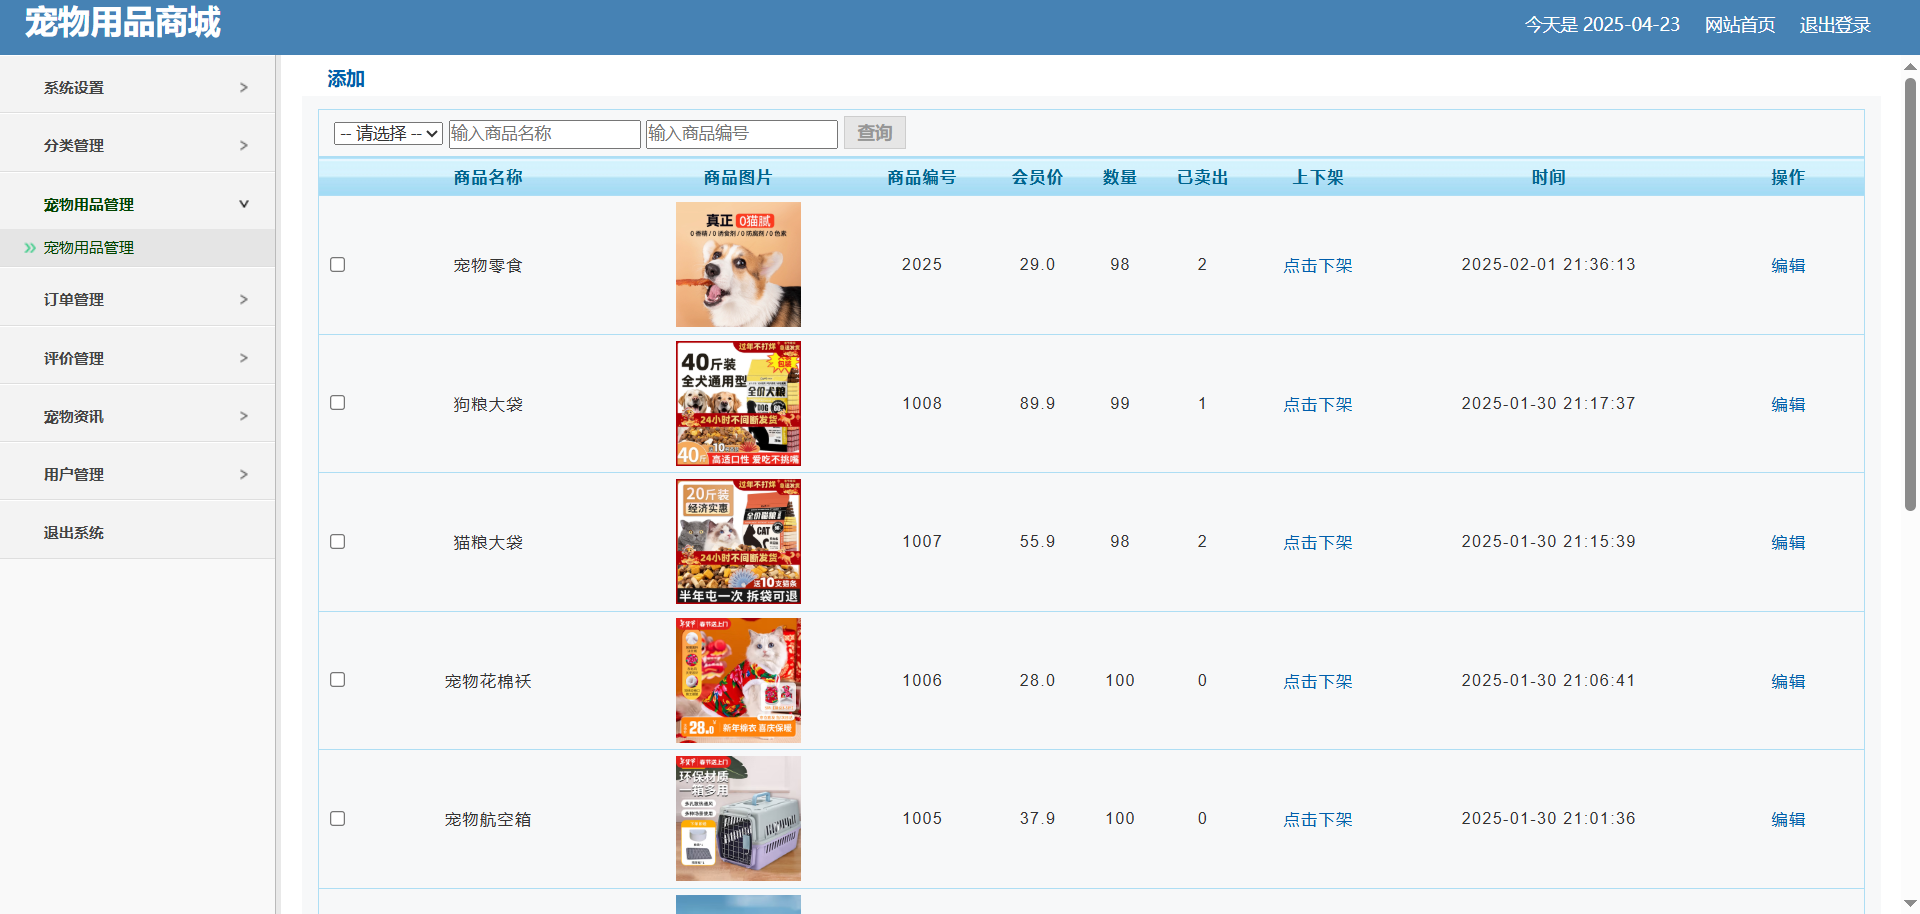The image size is (1920, 914).
Task: Open 狗粮大袋 product image
Action: (738, 403)
